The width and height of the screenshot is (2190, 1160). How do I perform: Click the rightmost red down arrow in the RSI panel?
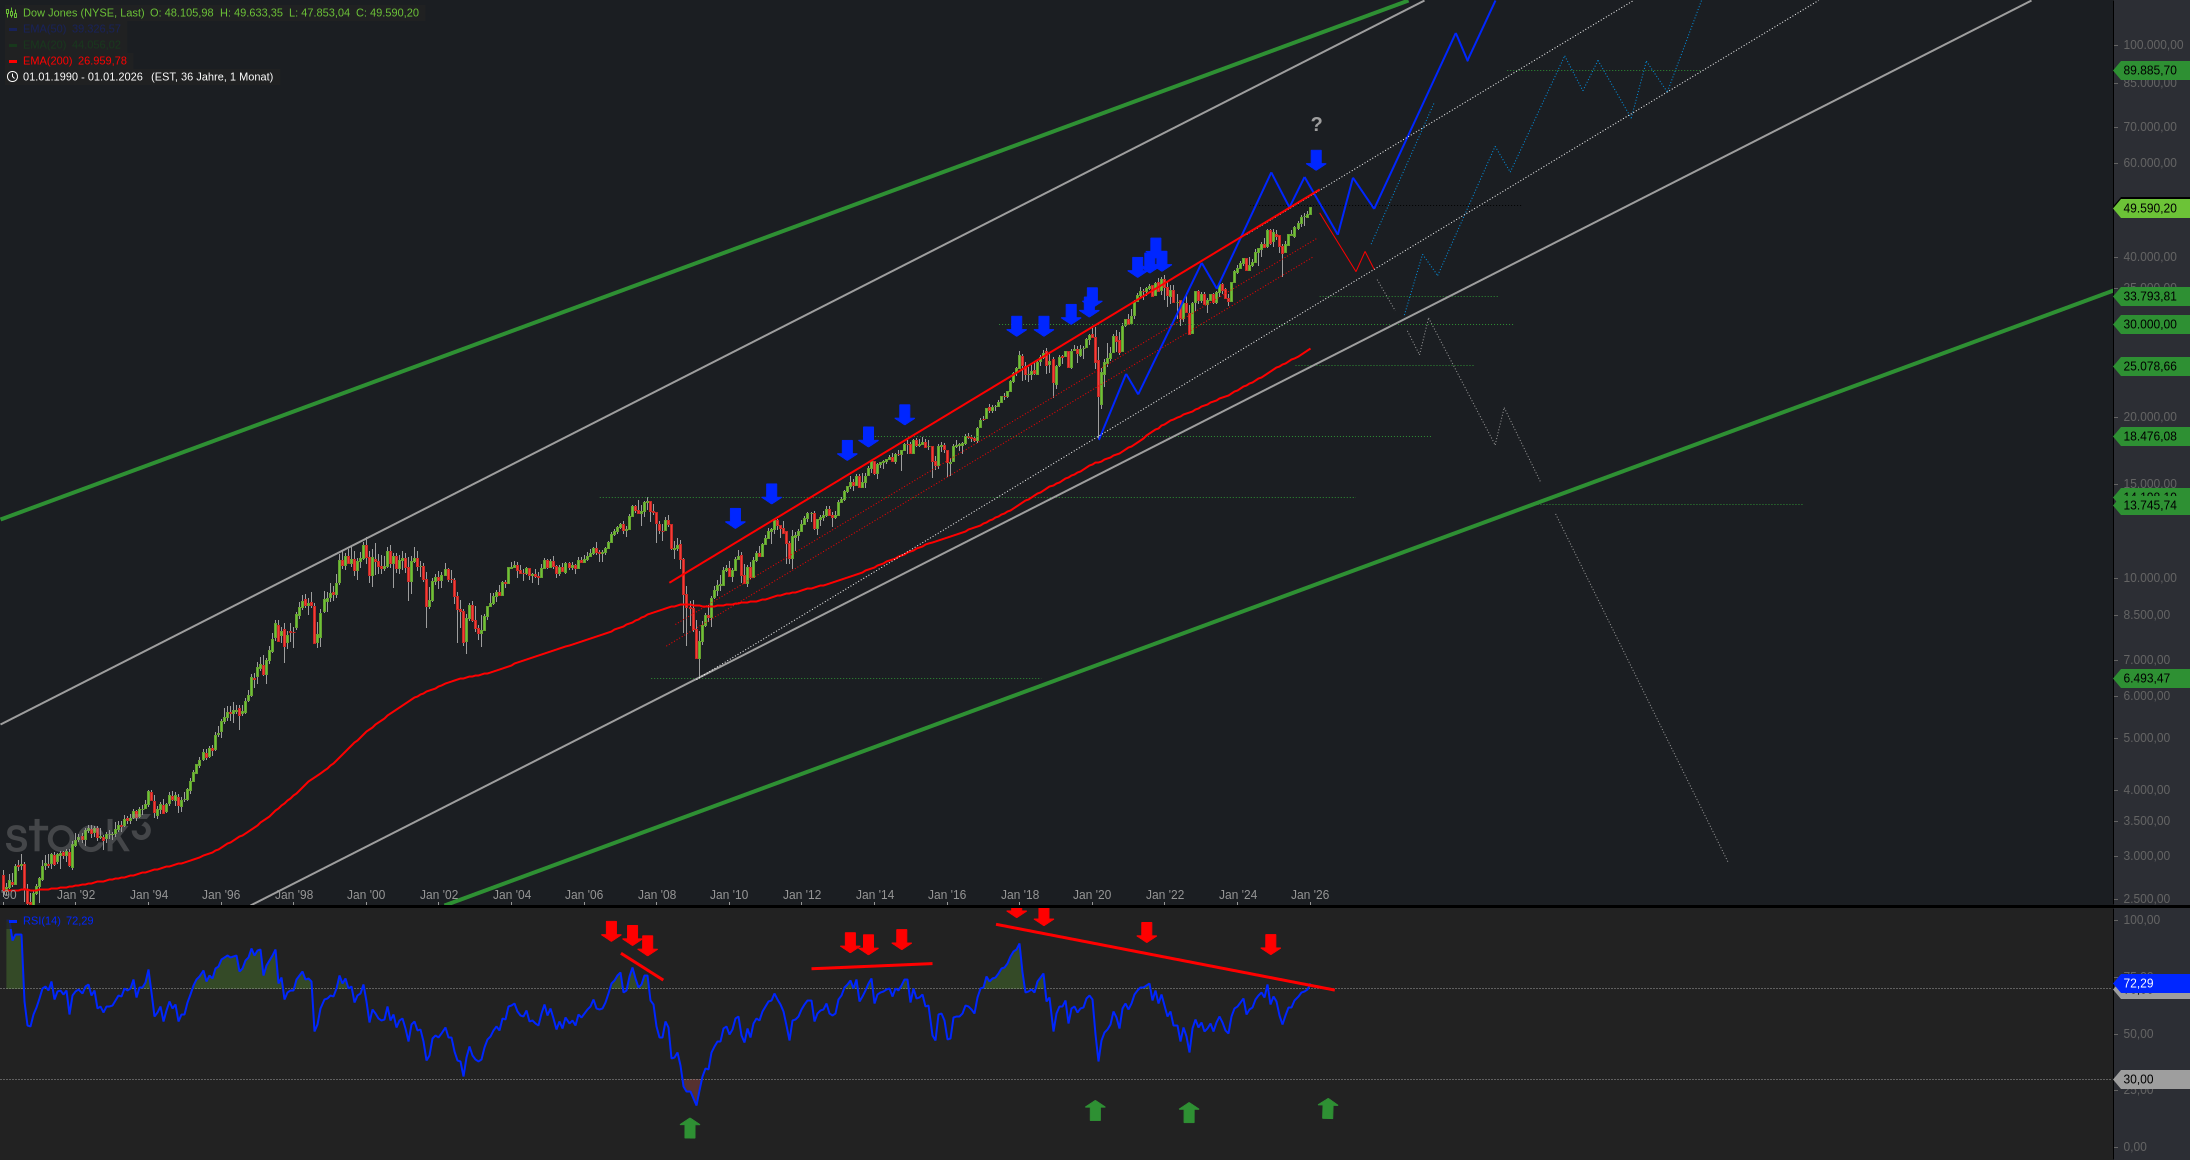coord(1270,944)
